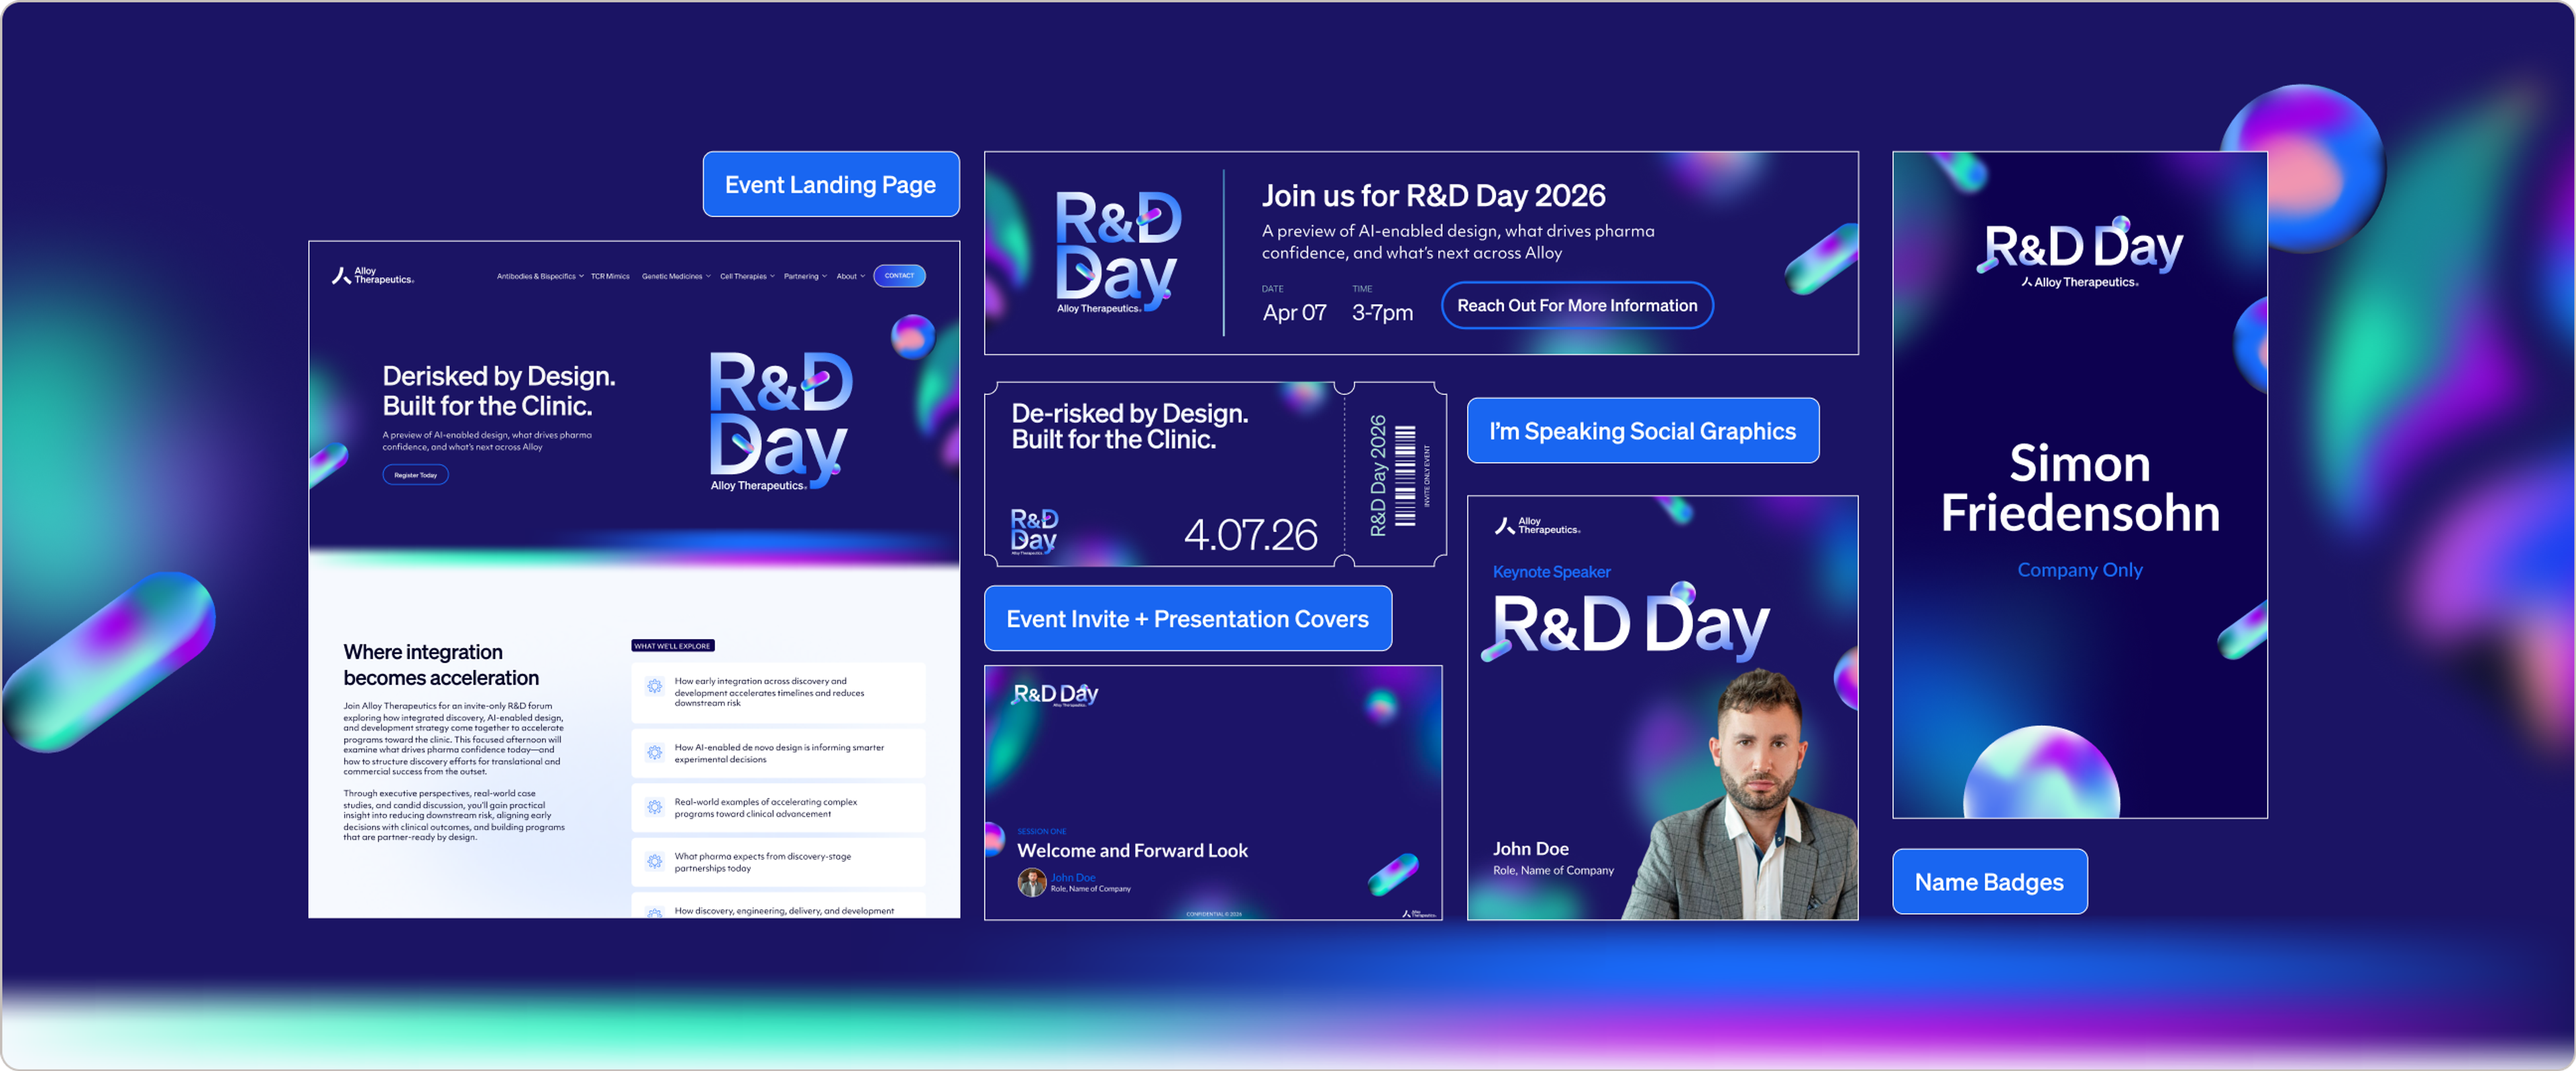Click the Alloy Therapeutics logo on keynote speaker graphic
Screen dimensions: 2576x1071
point(1537,525)
